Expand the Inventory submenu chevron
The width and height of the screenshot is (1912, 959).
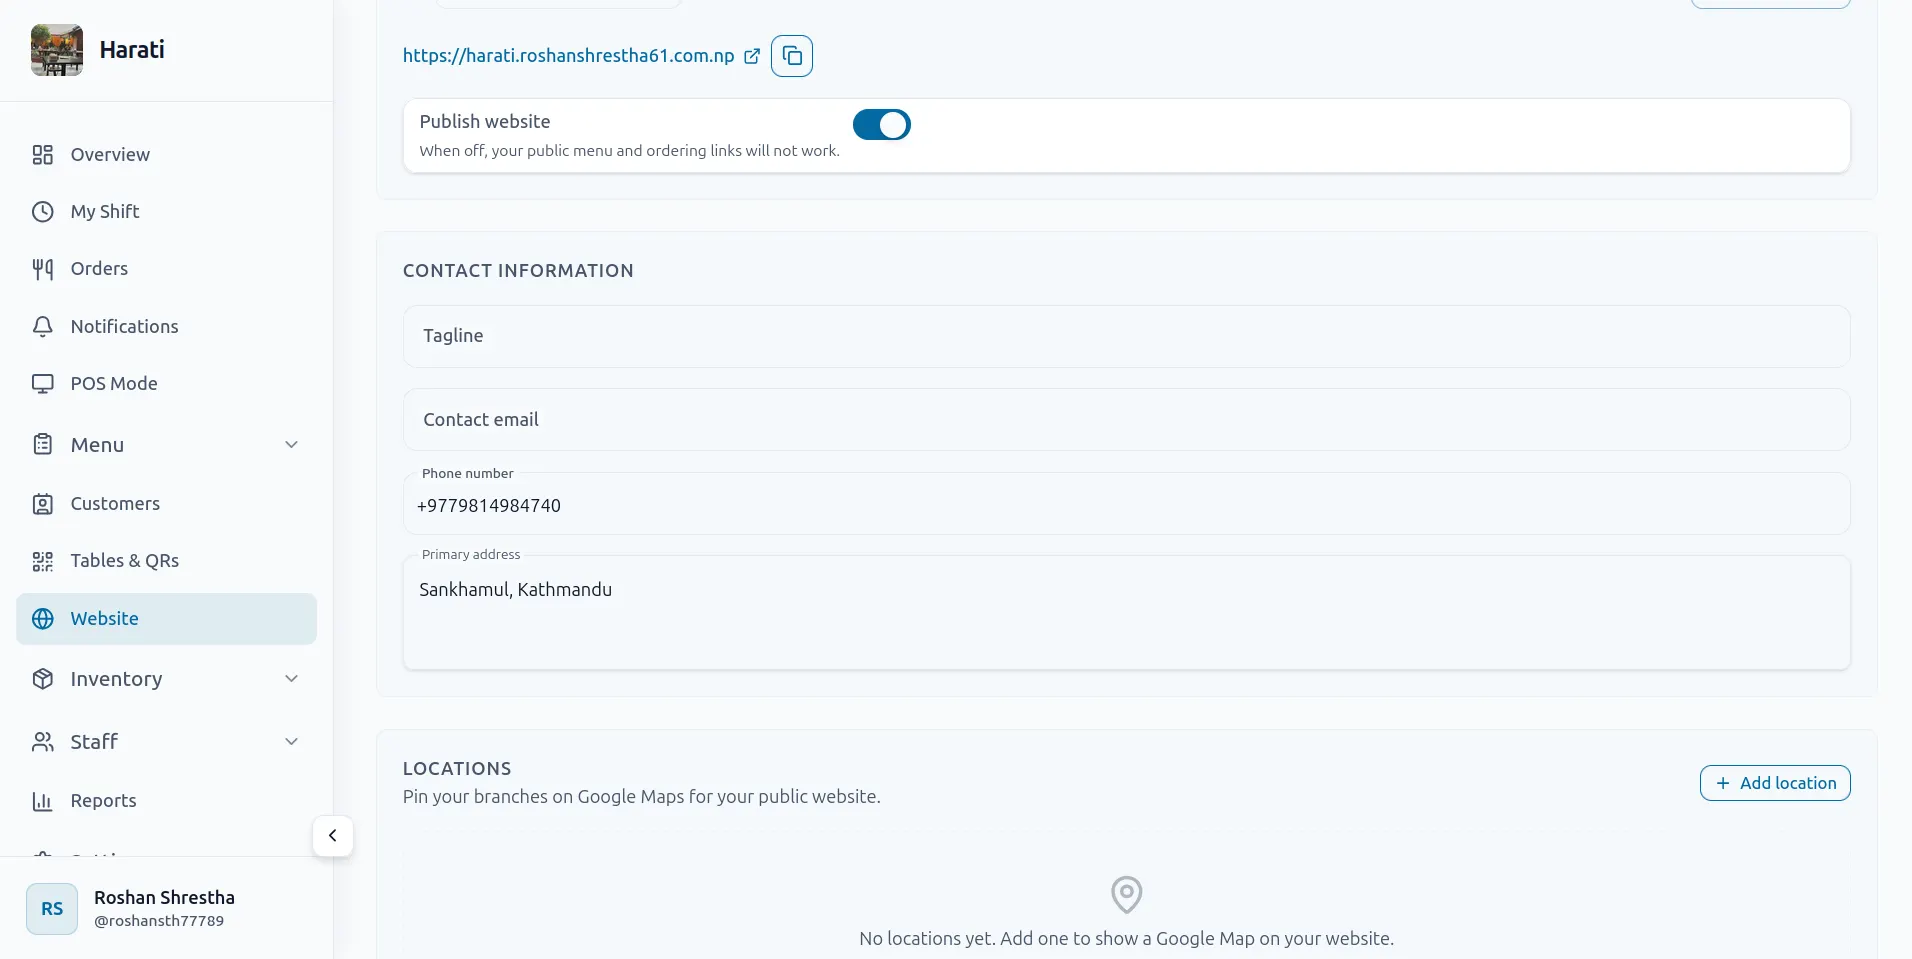[x=291, y=679]
